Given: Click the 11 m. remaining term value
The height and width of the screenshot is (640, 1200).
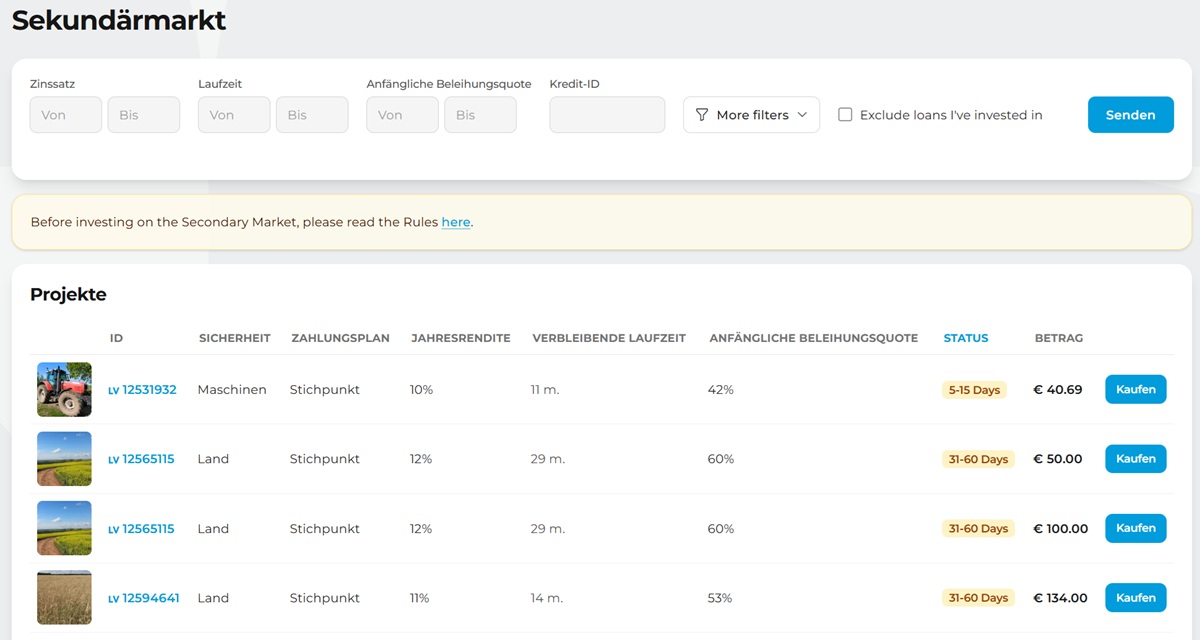Looking at the screenshot, I should click(545, 390).
